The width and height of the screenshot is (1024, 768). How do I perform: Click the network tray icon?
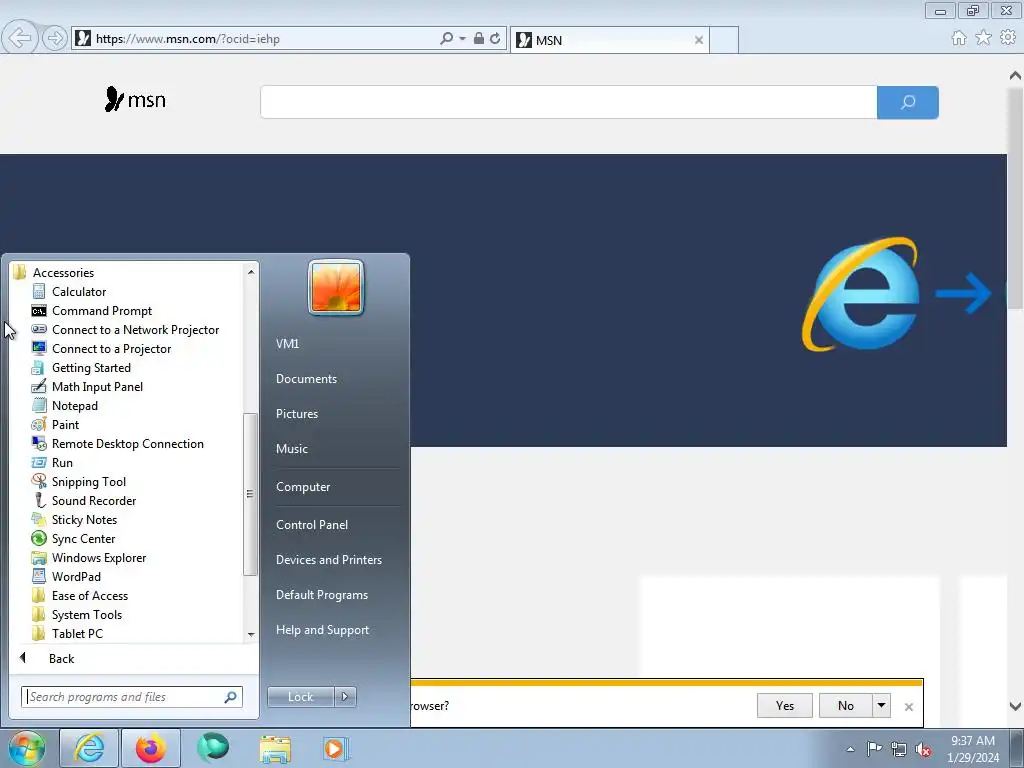[899, 749]
